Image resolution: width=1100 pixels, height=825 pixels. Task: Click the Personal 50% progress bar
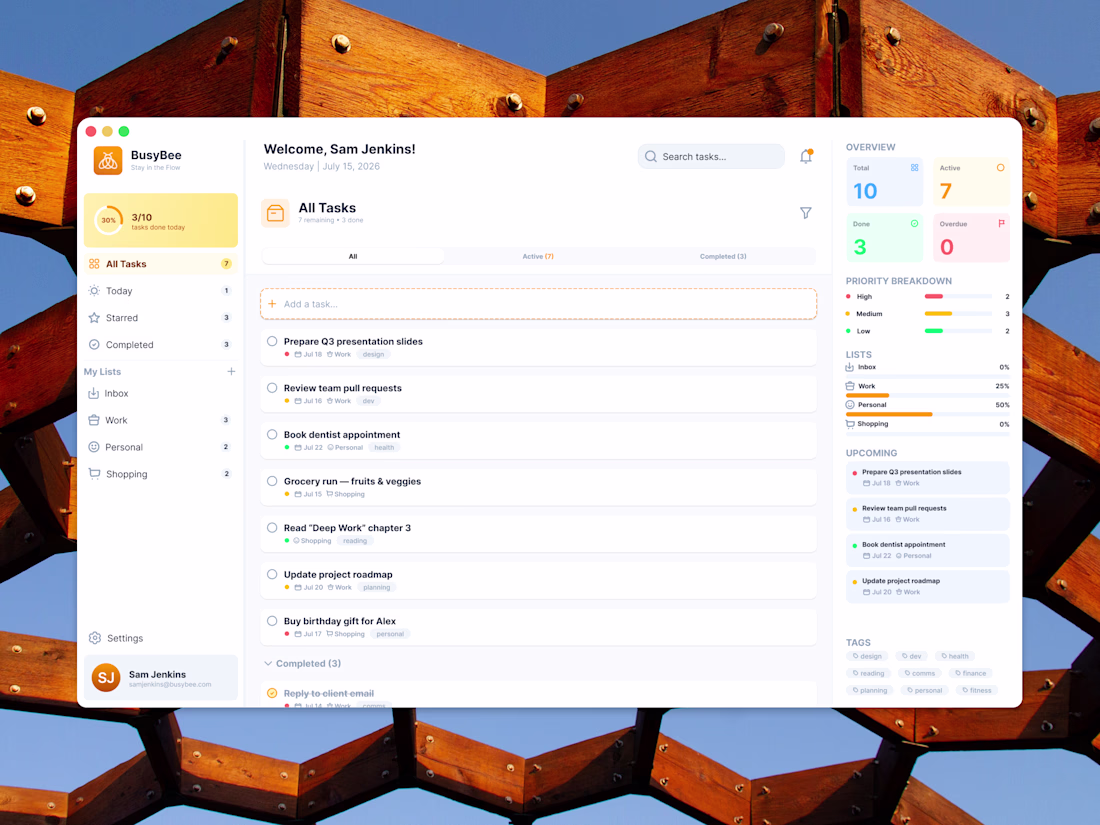tap(927, 414)
